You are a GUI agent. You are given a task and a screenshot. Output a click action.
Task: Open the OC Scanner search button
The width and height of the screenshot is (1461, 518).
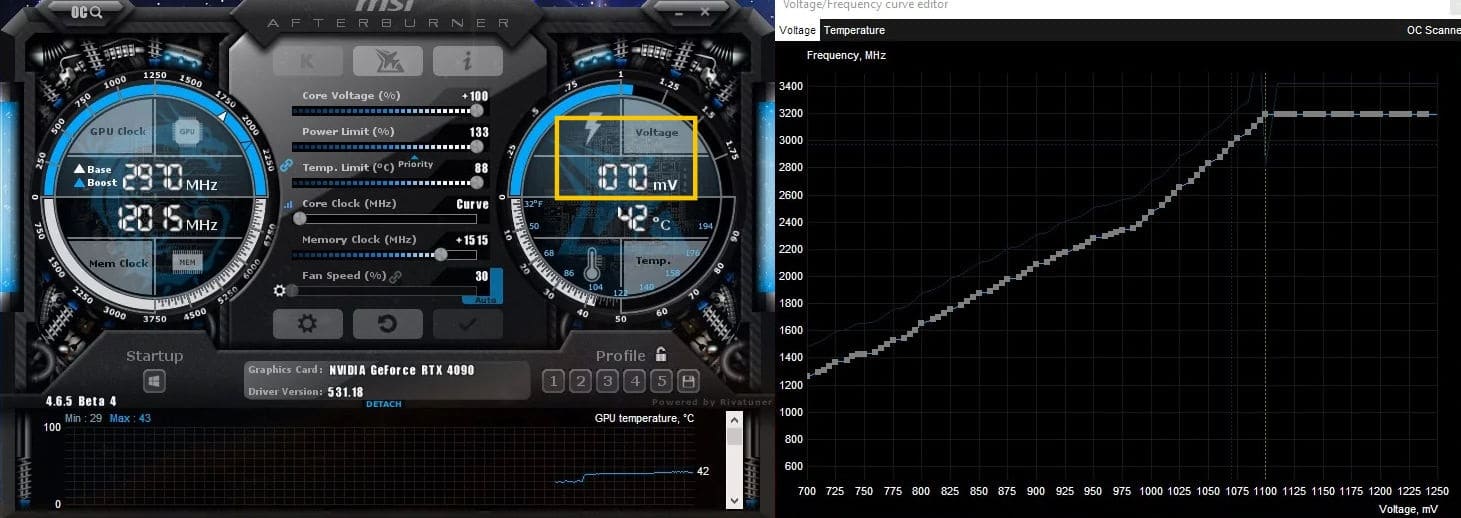click(85, 12)
